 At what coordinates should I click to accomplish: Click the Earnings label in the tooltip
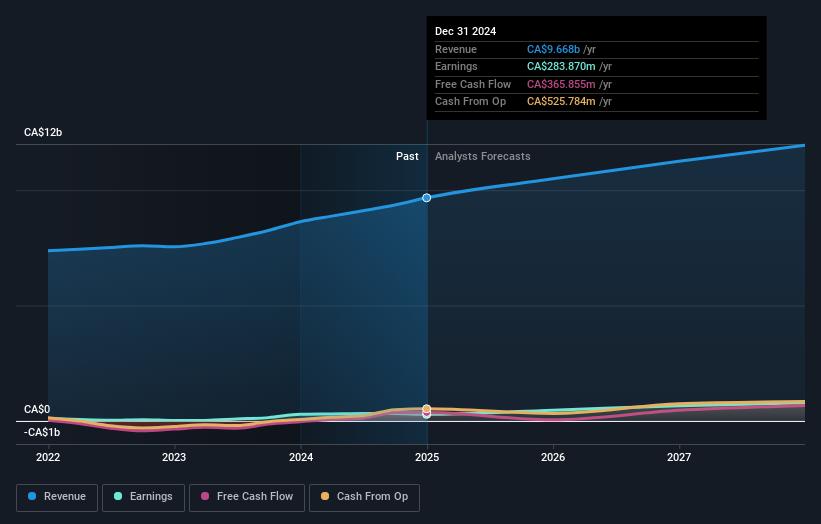click(x=456, y=66)
